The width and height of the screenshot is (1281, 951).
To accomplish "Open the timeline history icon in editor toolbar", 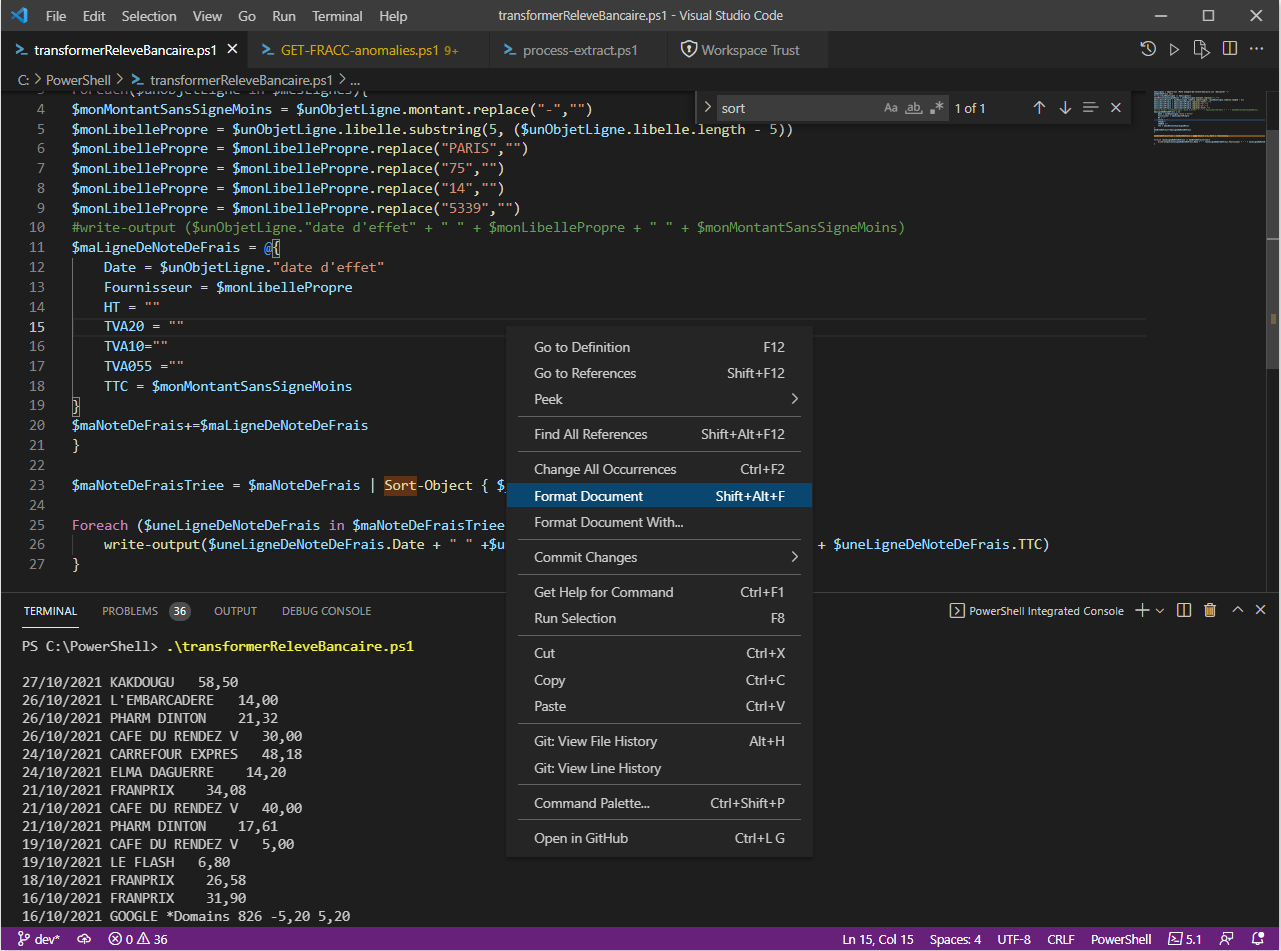I will coord(1148,49).
